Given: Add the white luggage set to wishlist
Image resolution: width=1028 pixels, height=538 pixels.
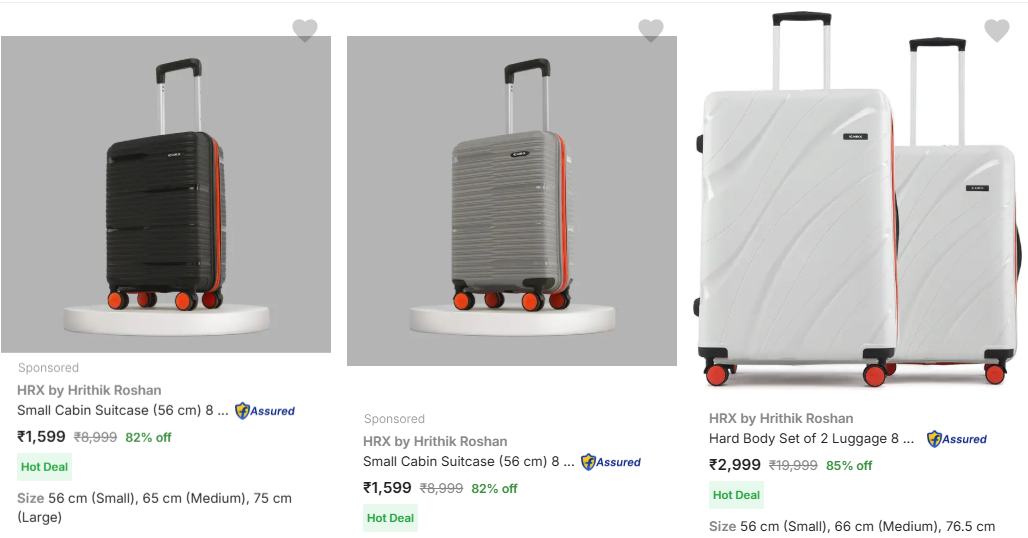Looking at the screenshot, I should [x=997, y=31].
